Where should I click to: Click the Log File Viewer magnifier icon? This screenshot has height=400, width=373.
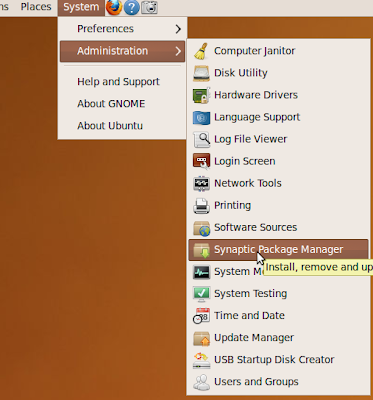(x=201, y=139)
